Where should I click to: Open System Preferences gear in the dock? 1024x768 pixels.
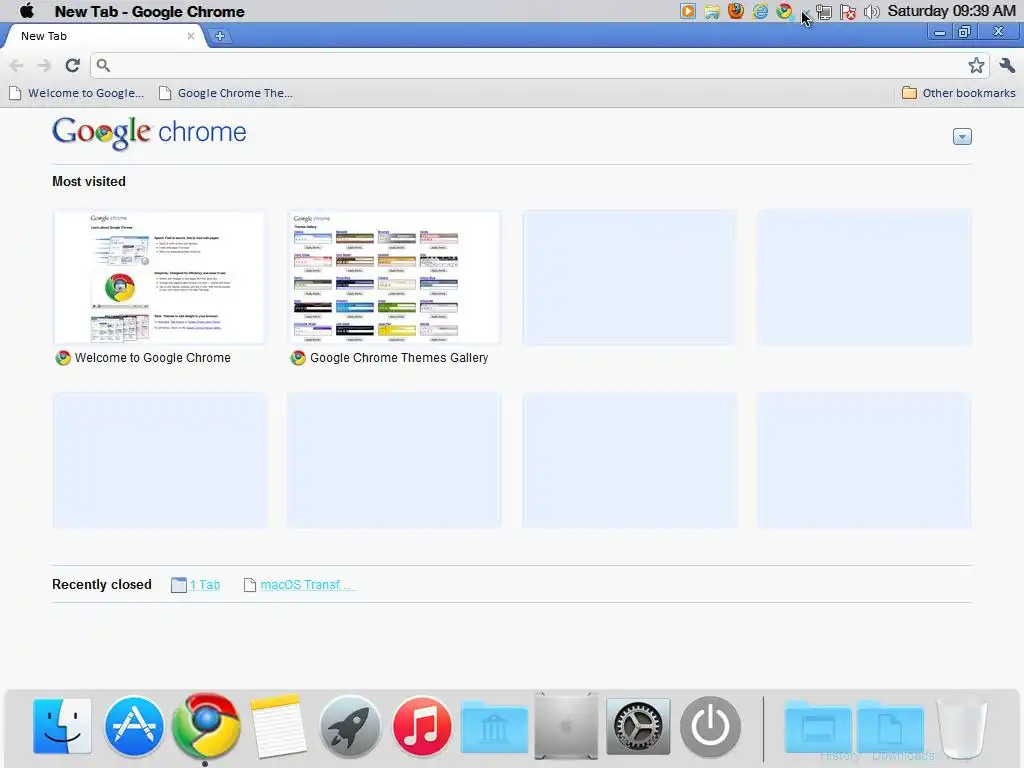638,726
